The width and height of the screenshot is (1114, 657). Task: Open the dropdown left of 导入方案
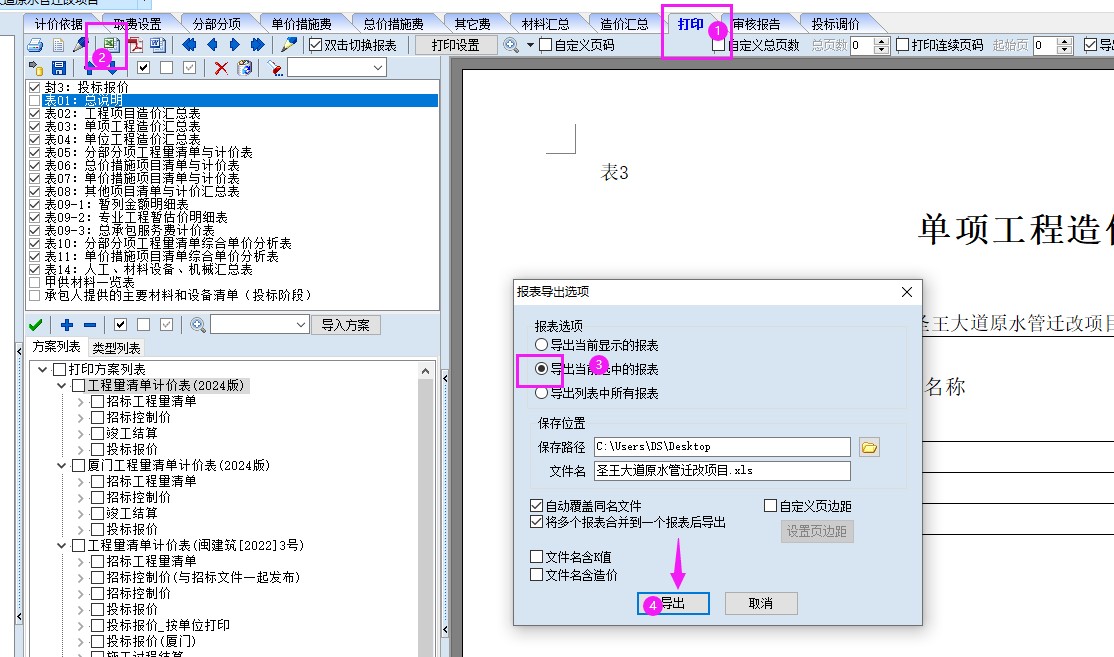pos(300,325)
